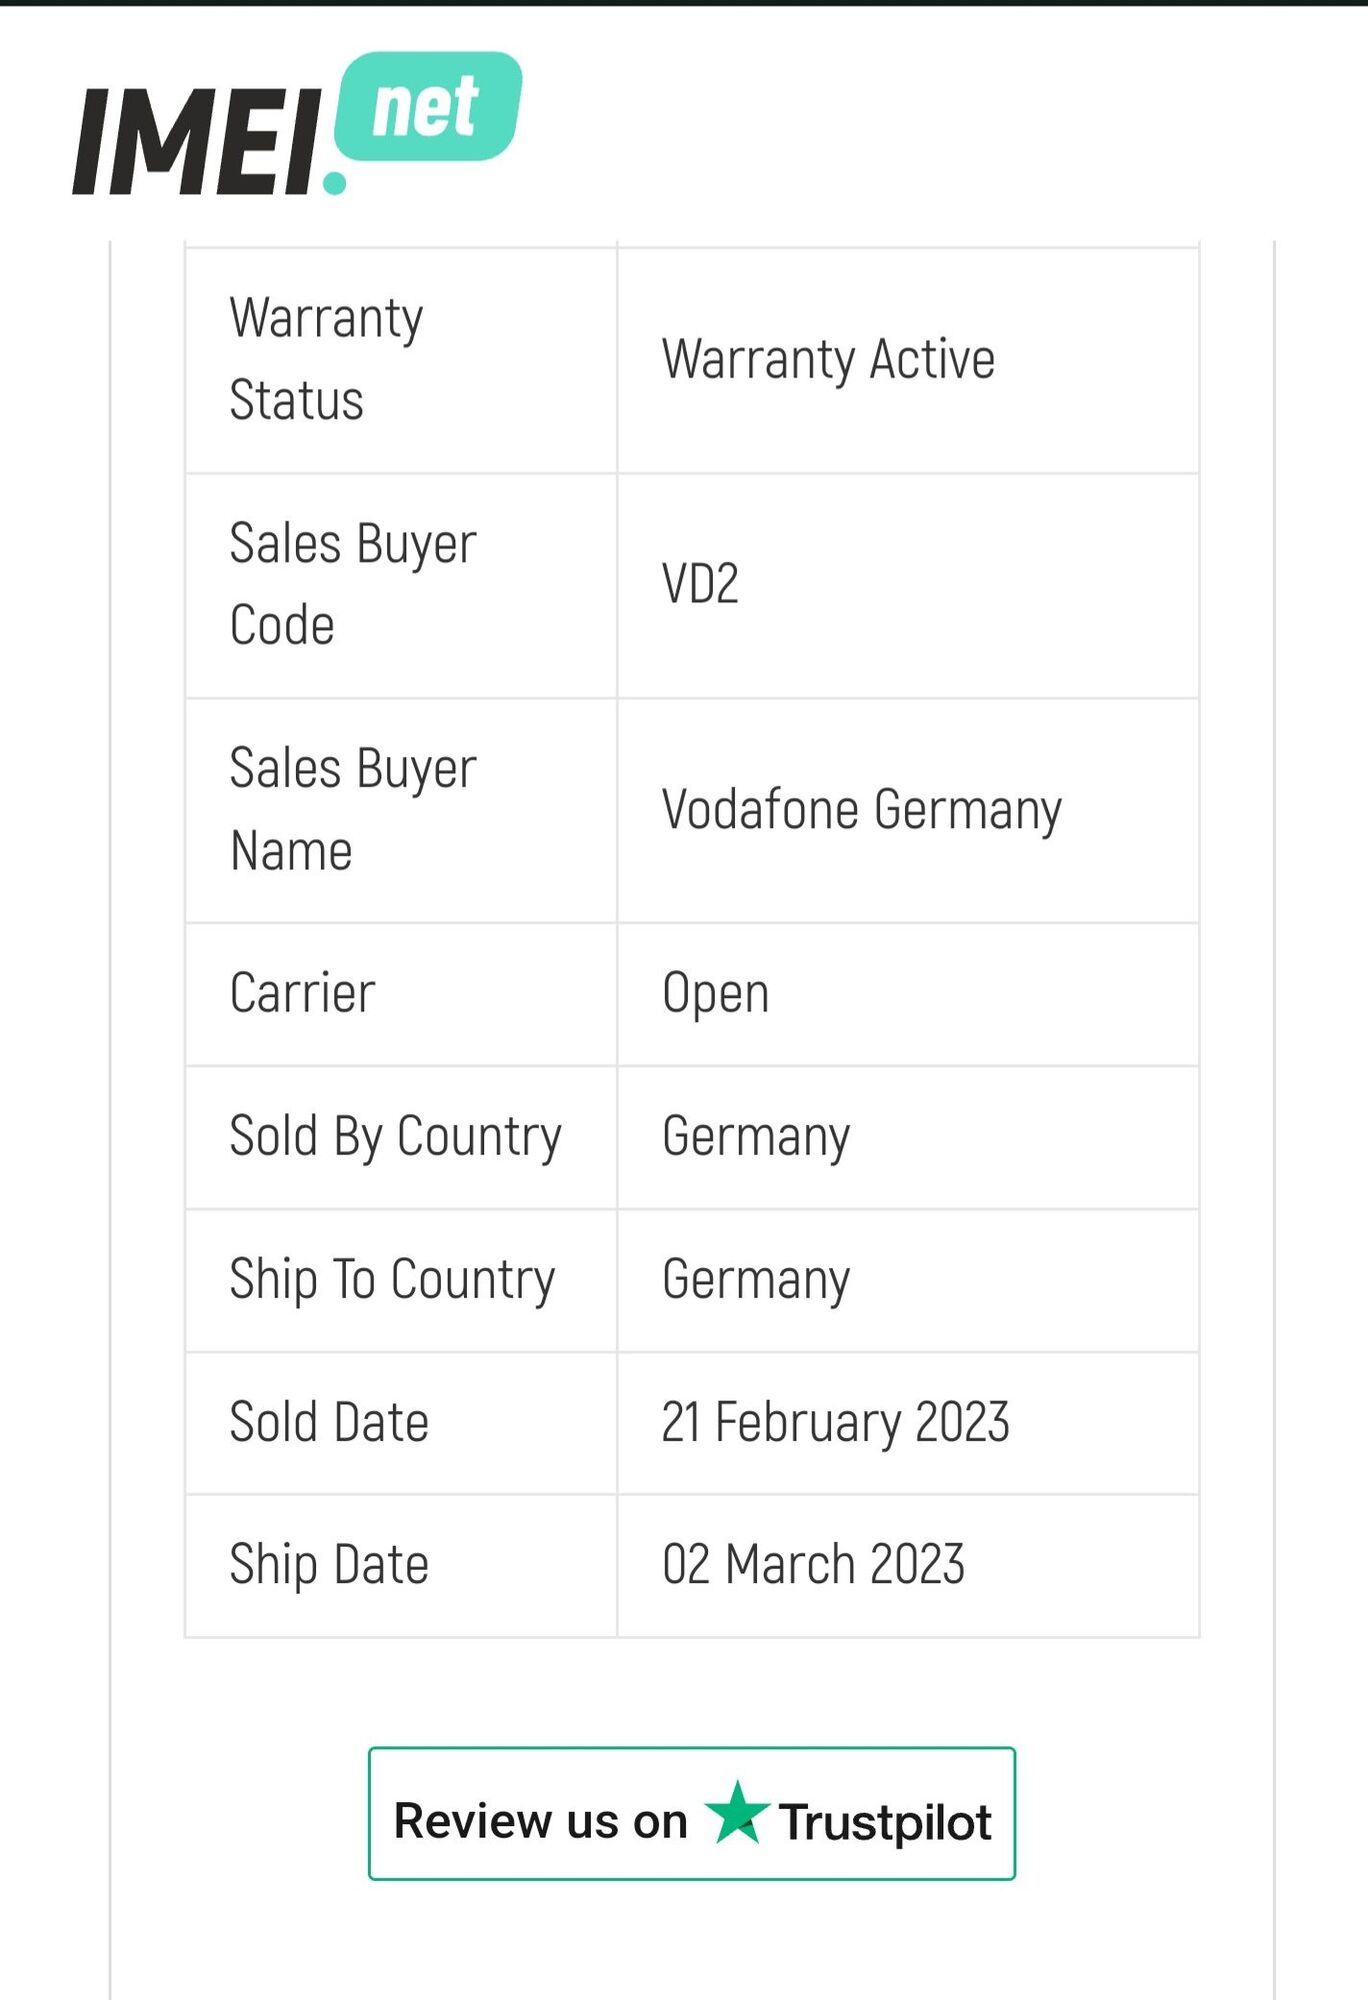Click the Ship To Country label
This screenshot has height=2000, width=1368.
tap(392, 1280)
